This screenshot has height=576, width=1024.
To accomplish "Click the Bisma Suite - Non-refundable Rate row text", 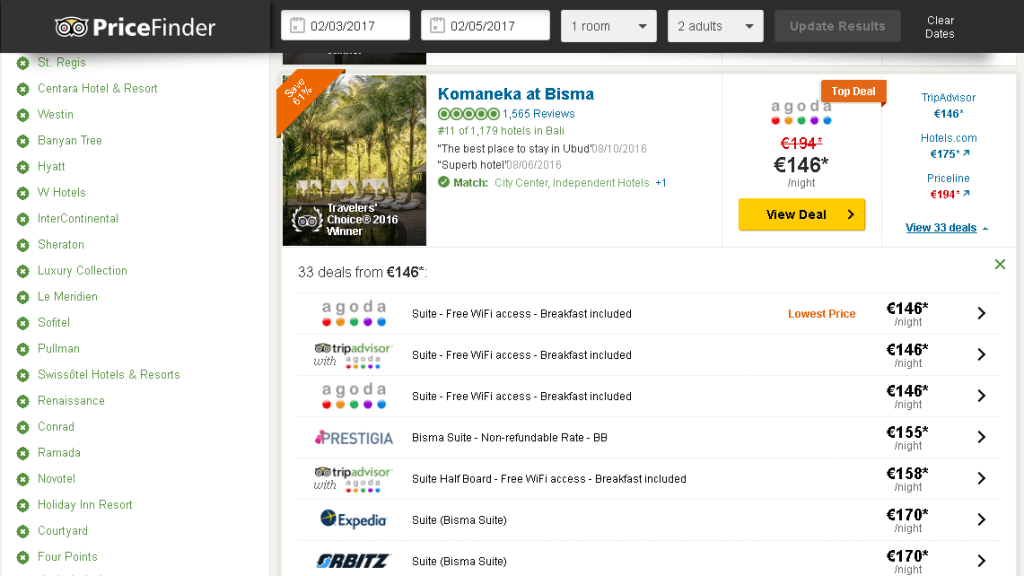I will (509, 438).
